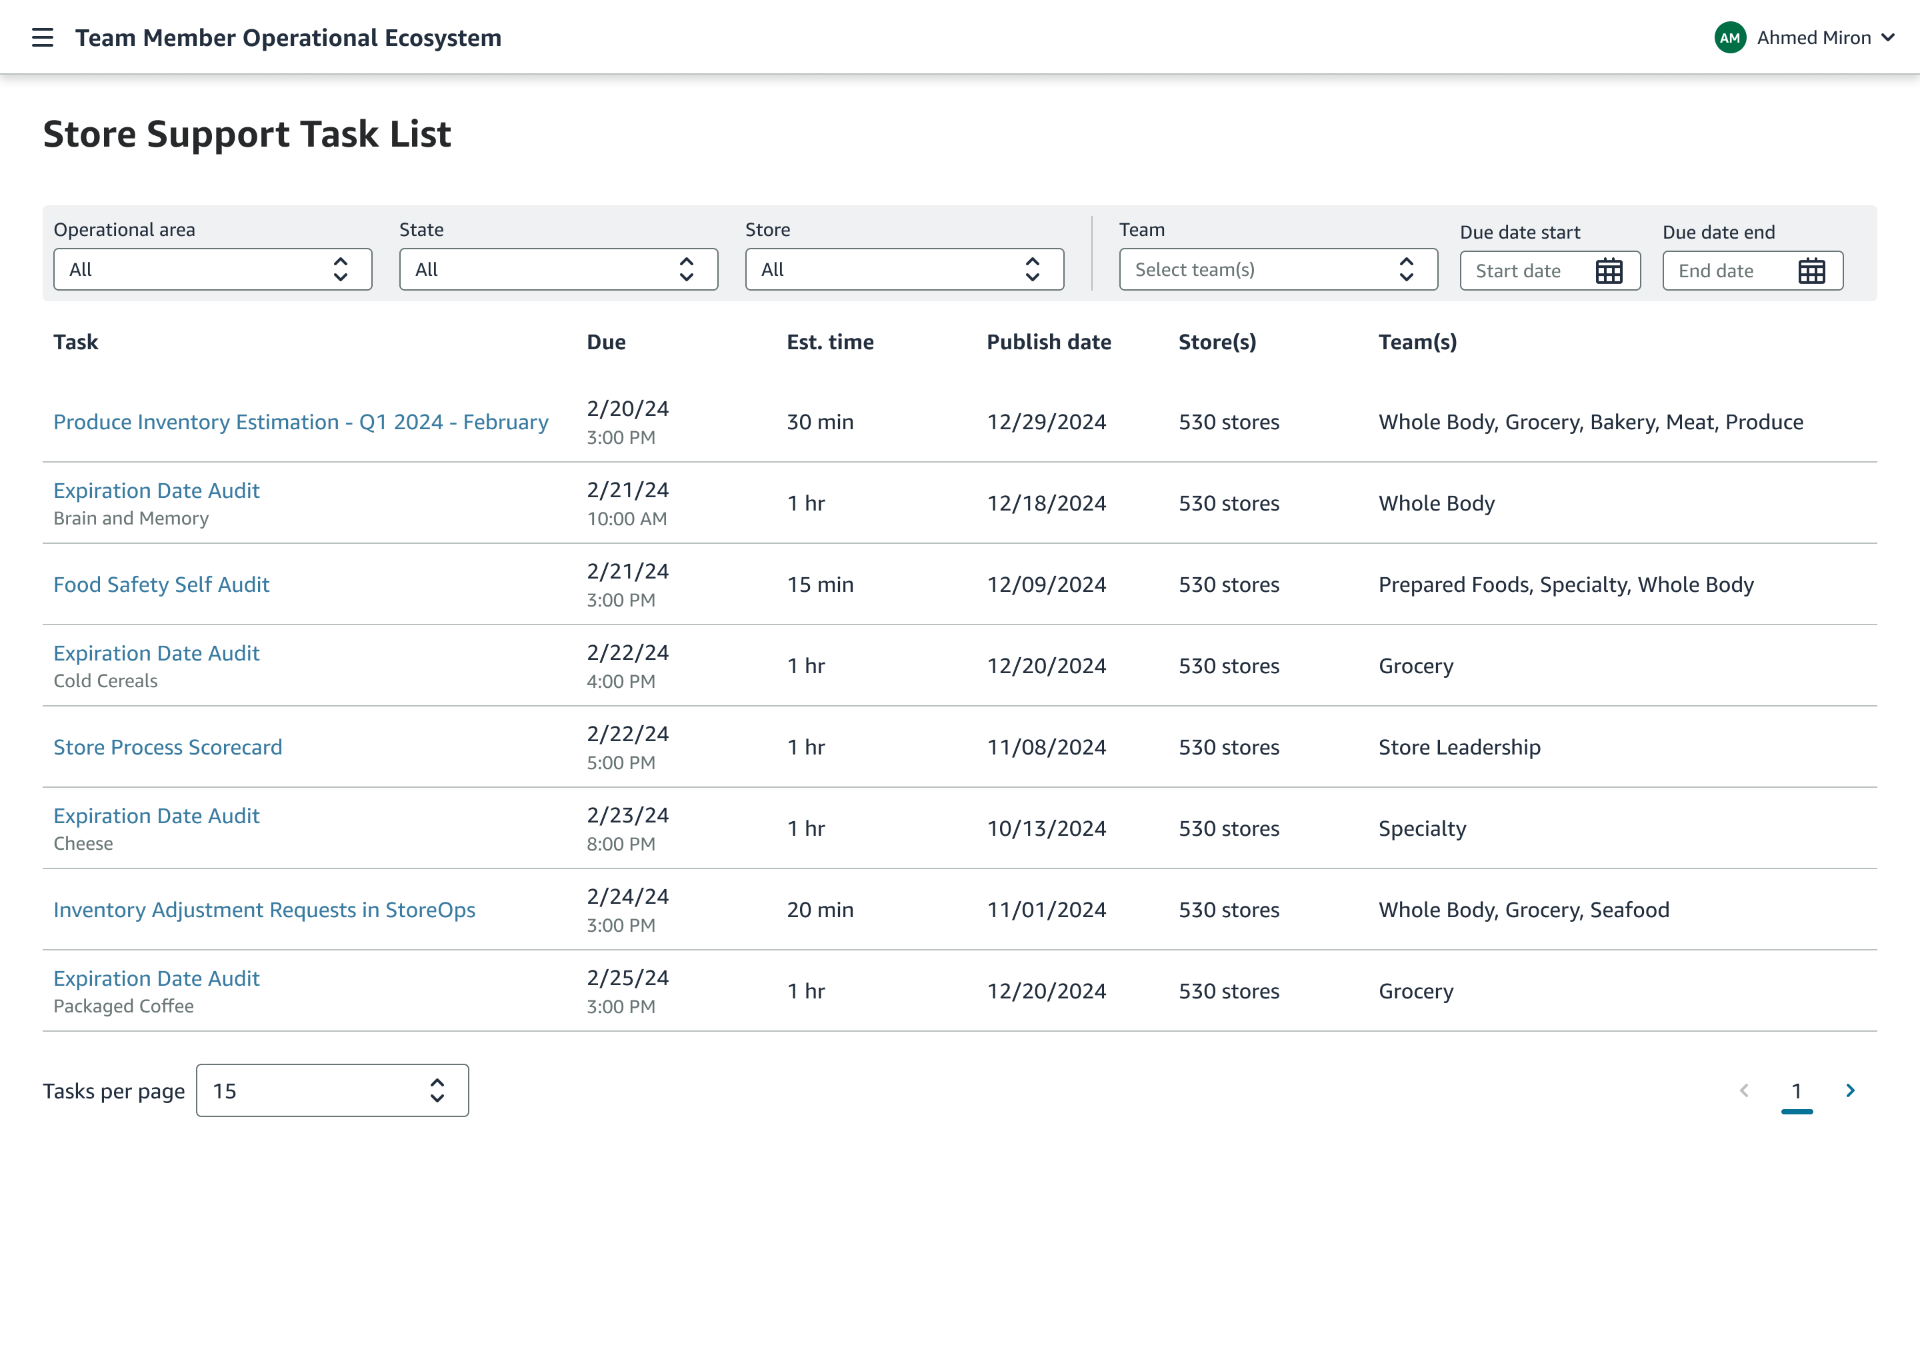Screen dimensions: 1920x1365
Task: Click the Publish date column header
Action: [1049, 342]
